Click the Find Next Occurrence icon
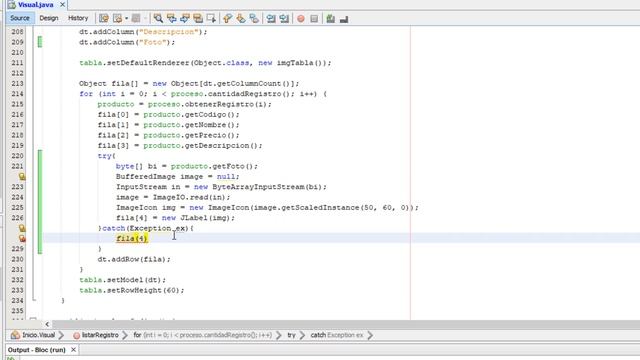The width and height of the screenshot is (640, 360). pyautogui.click(x=185, y=18)
